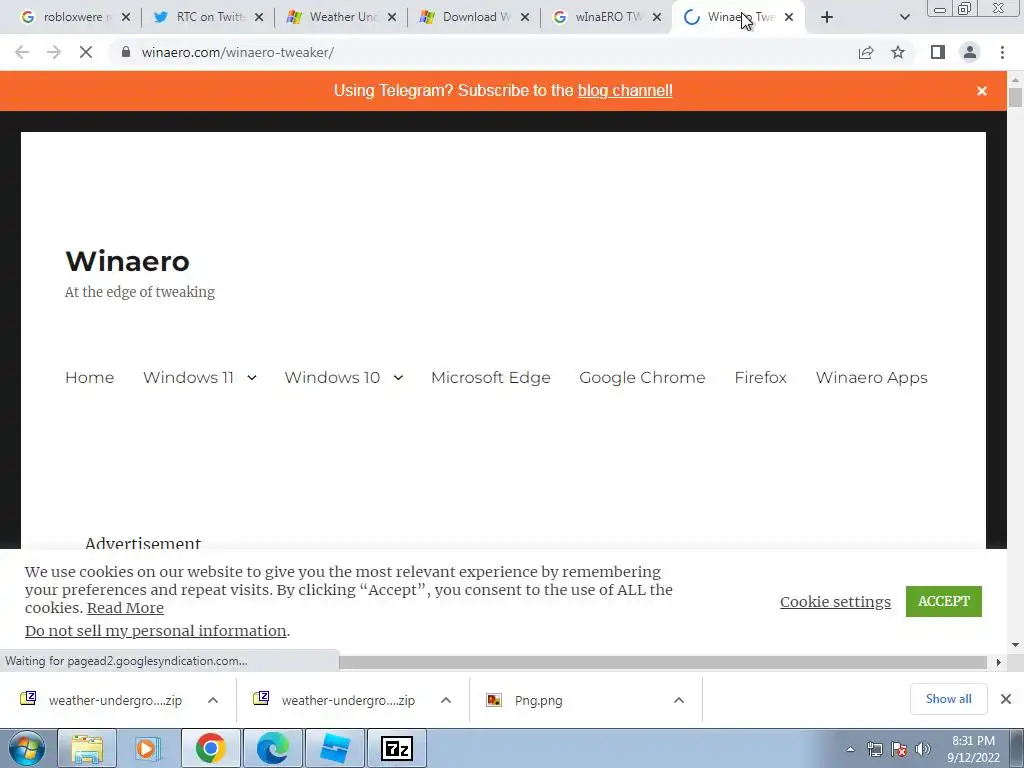Viewport: 1024px width, 768px height.
Task: Click the volume speaker tray icon
Action: (923, 749)
